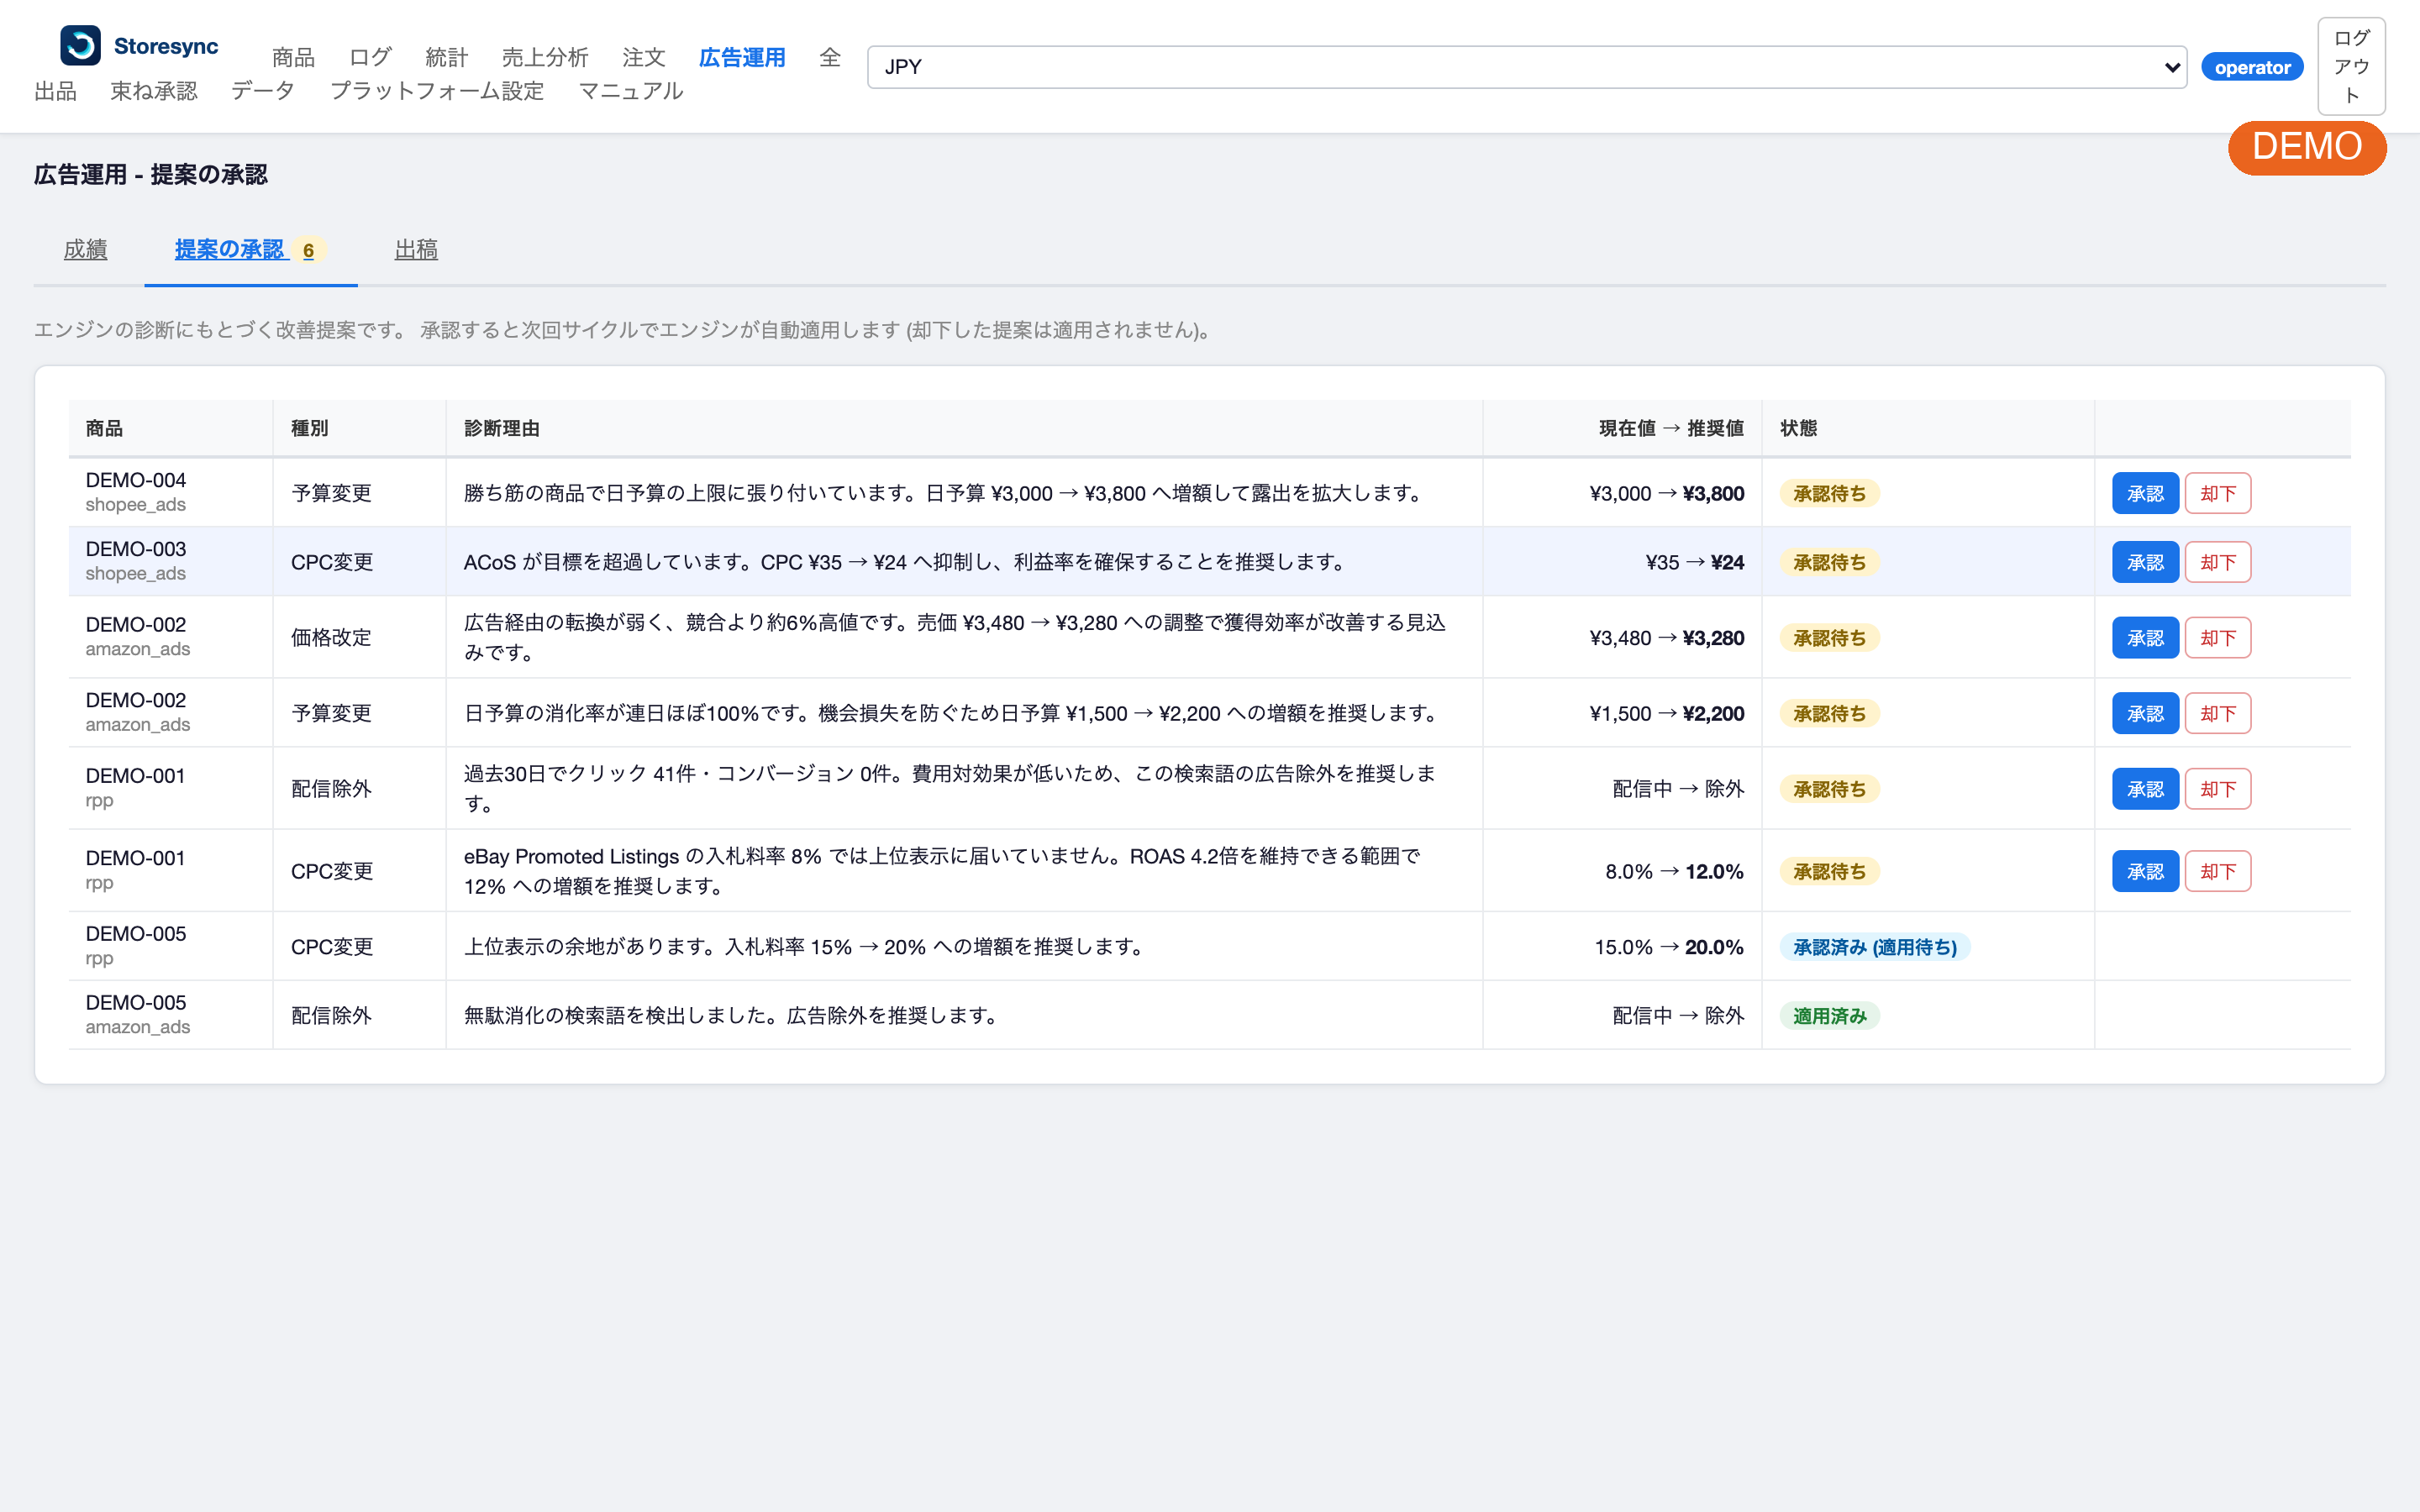The image size is (2420, 1512).
Task: Approve the DEMO-001 CPC変更 12.0% proposal
Action: (x=2145, y=871)
